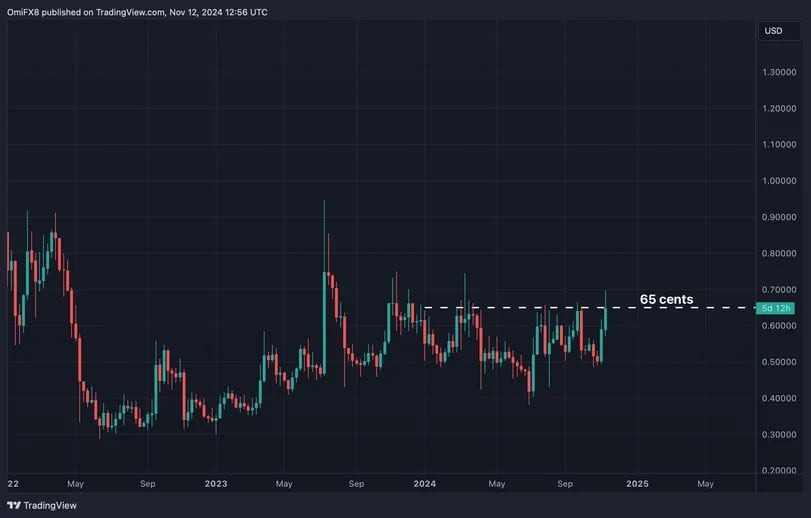
Task: Click the 2024 label on time axis
Action: pos(425,484)
